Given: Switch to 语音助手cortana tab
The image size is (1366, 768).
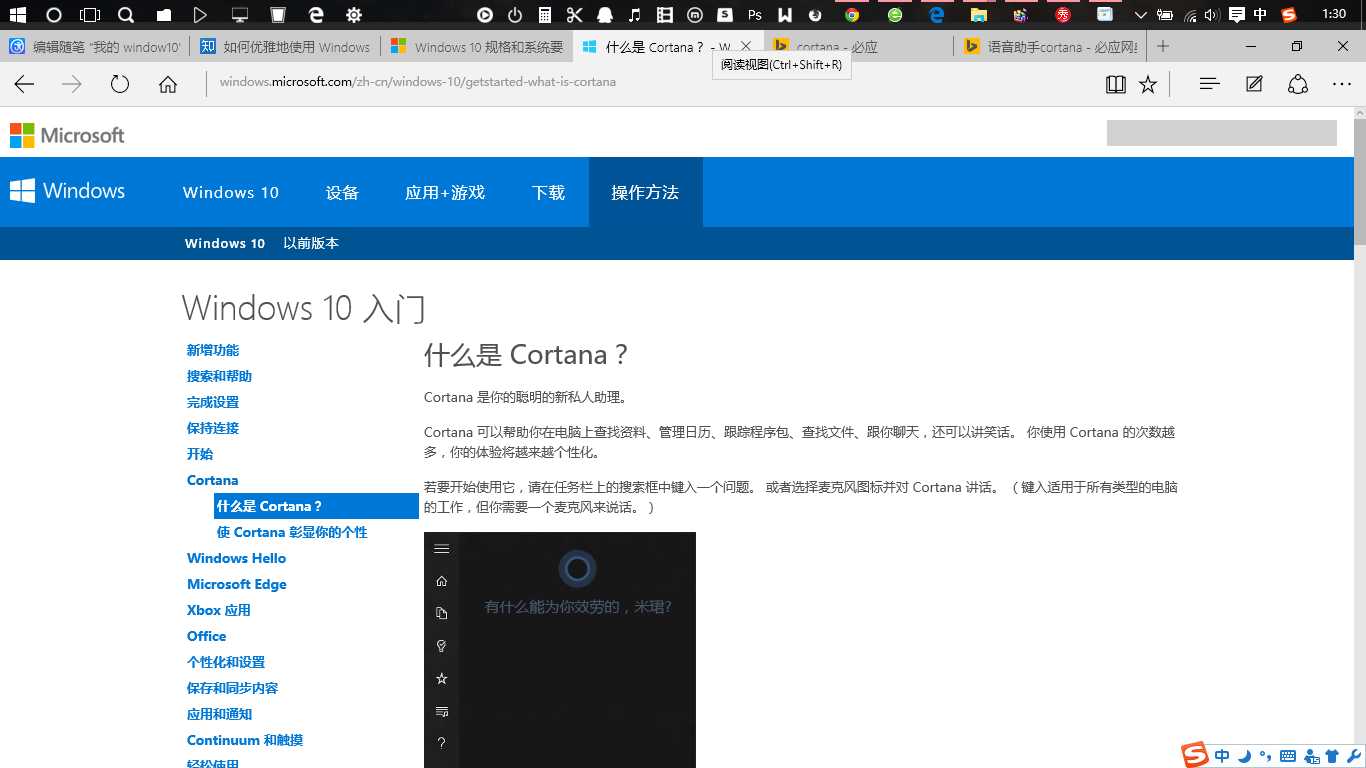Looking at the screenshot, I should pos(1050,47).
